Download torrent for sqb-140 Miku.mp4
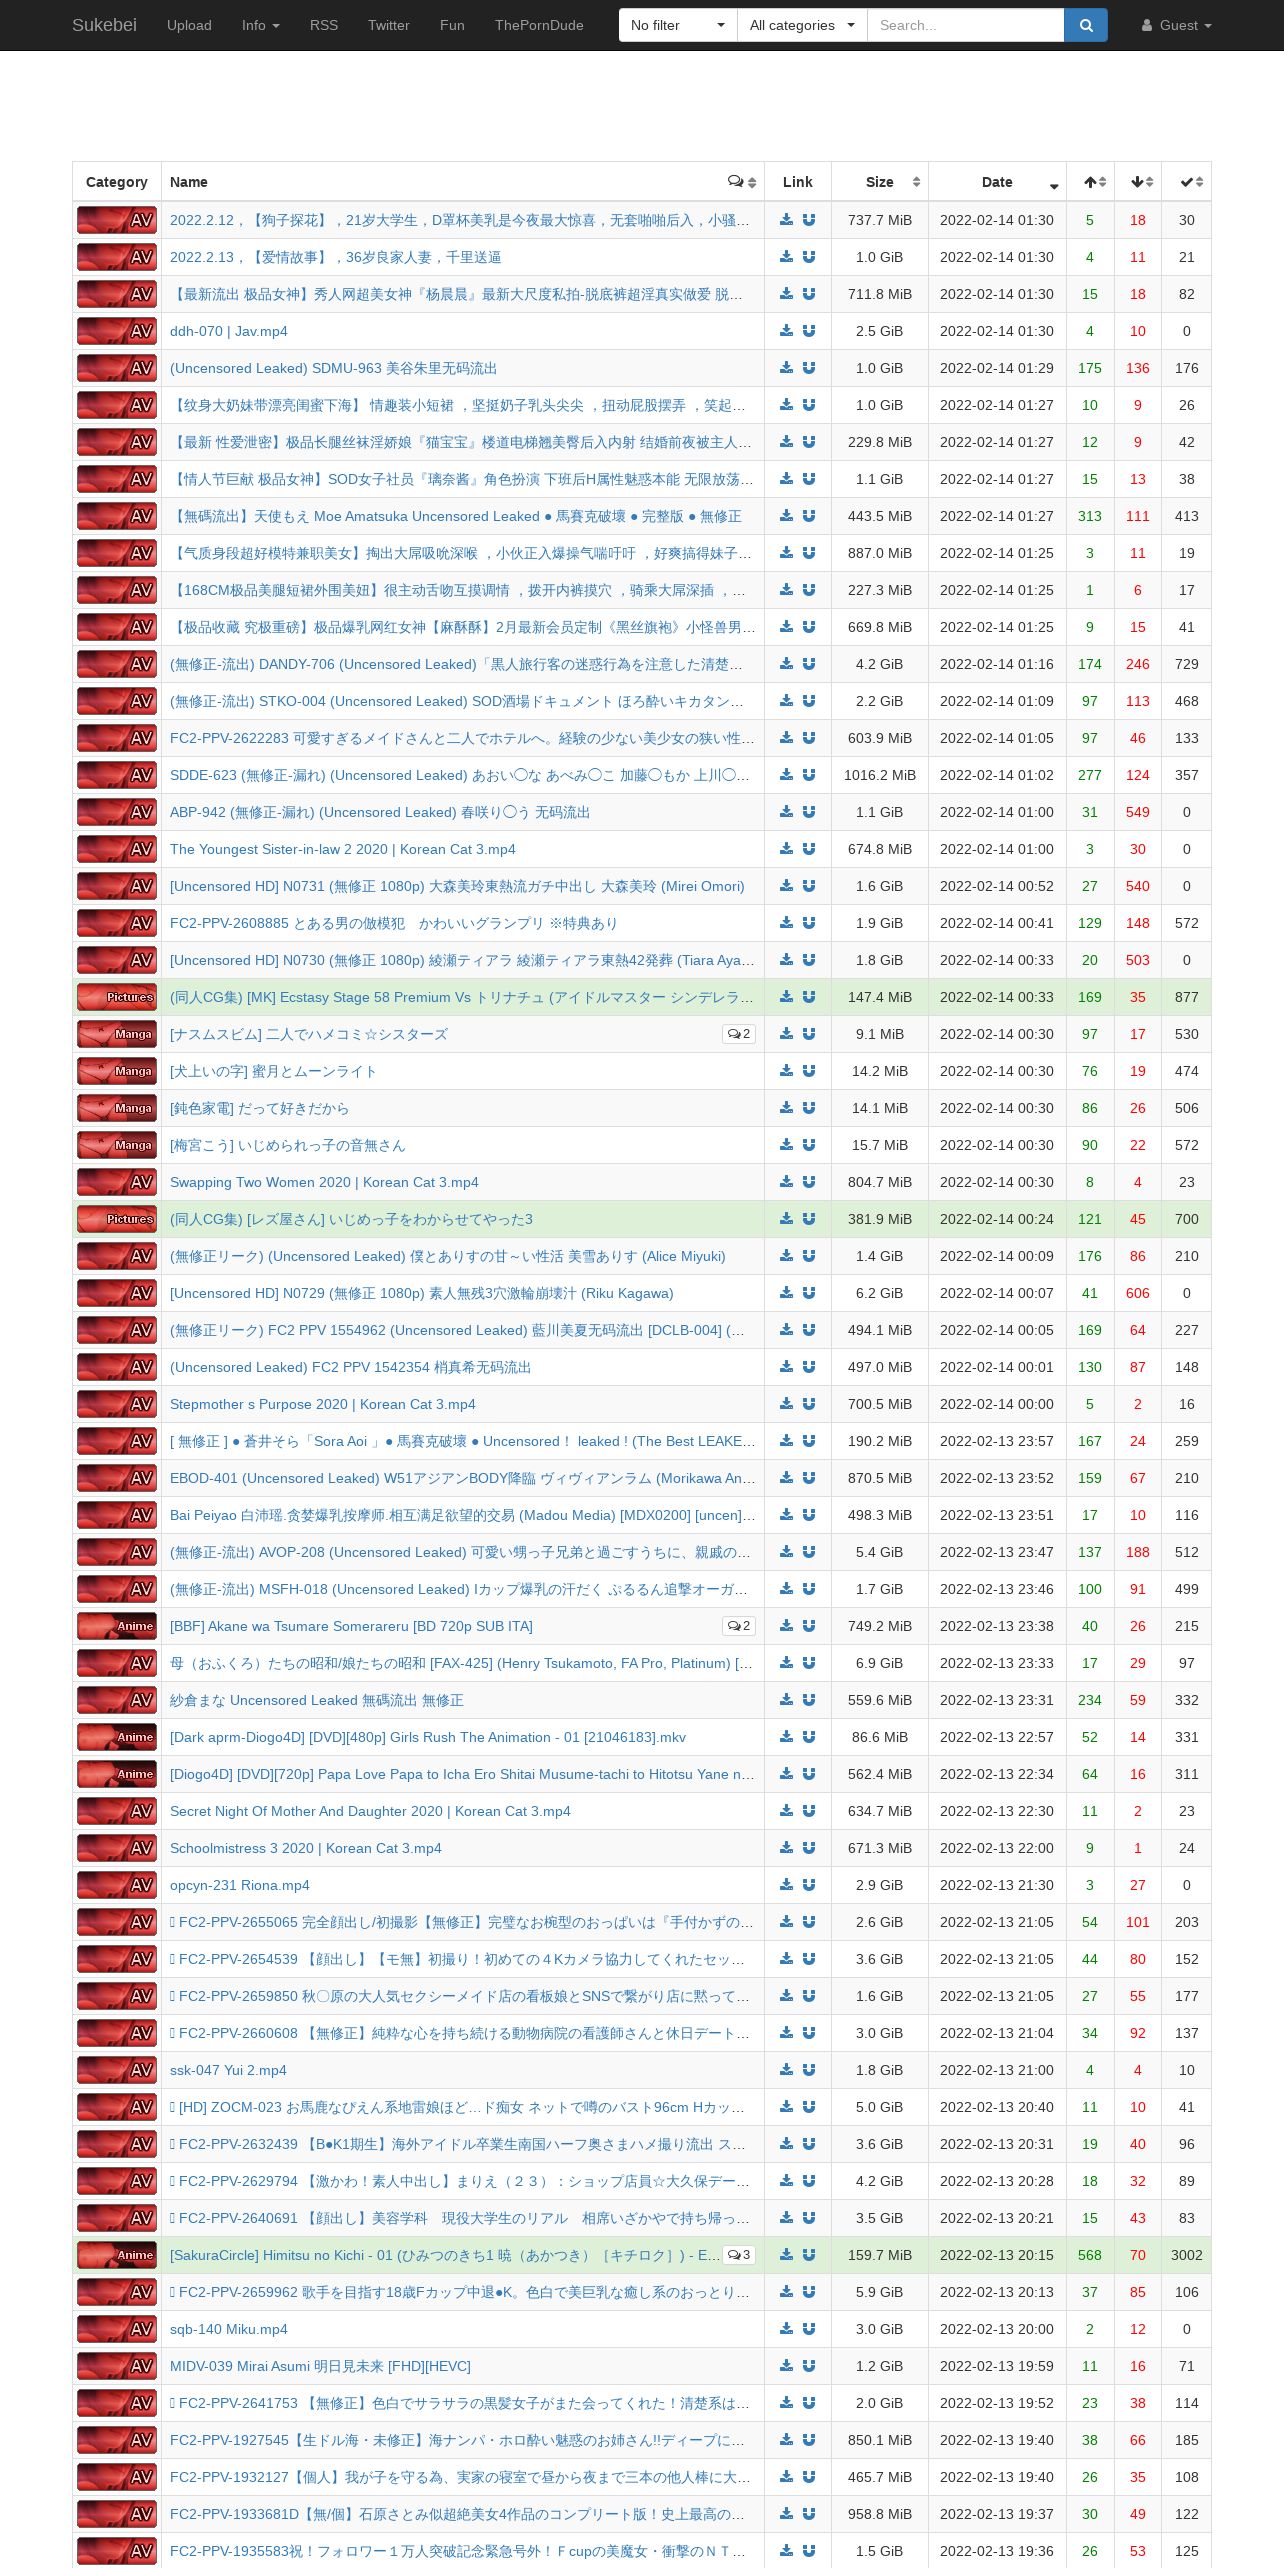 (786, 2329)
